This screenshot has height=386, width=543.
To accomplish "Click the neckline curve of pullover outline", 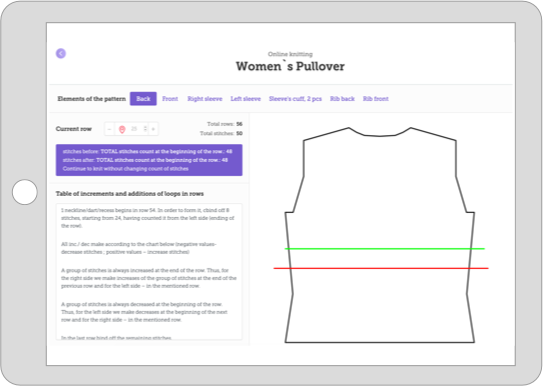I will click(380, 132).
